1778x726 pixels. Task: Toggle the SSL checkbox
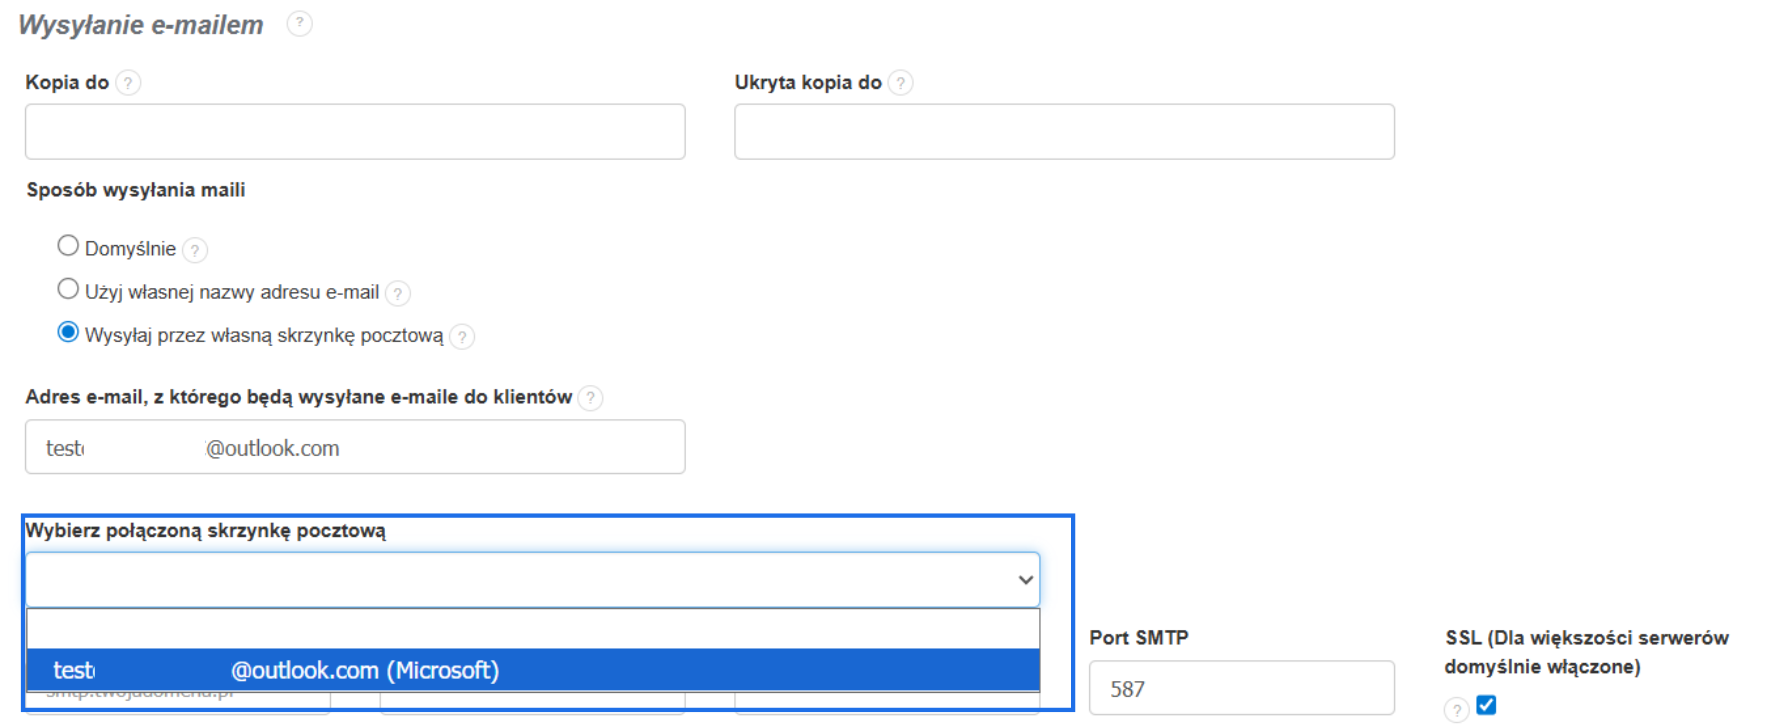click(1486, 705)
